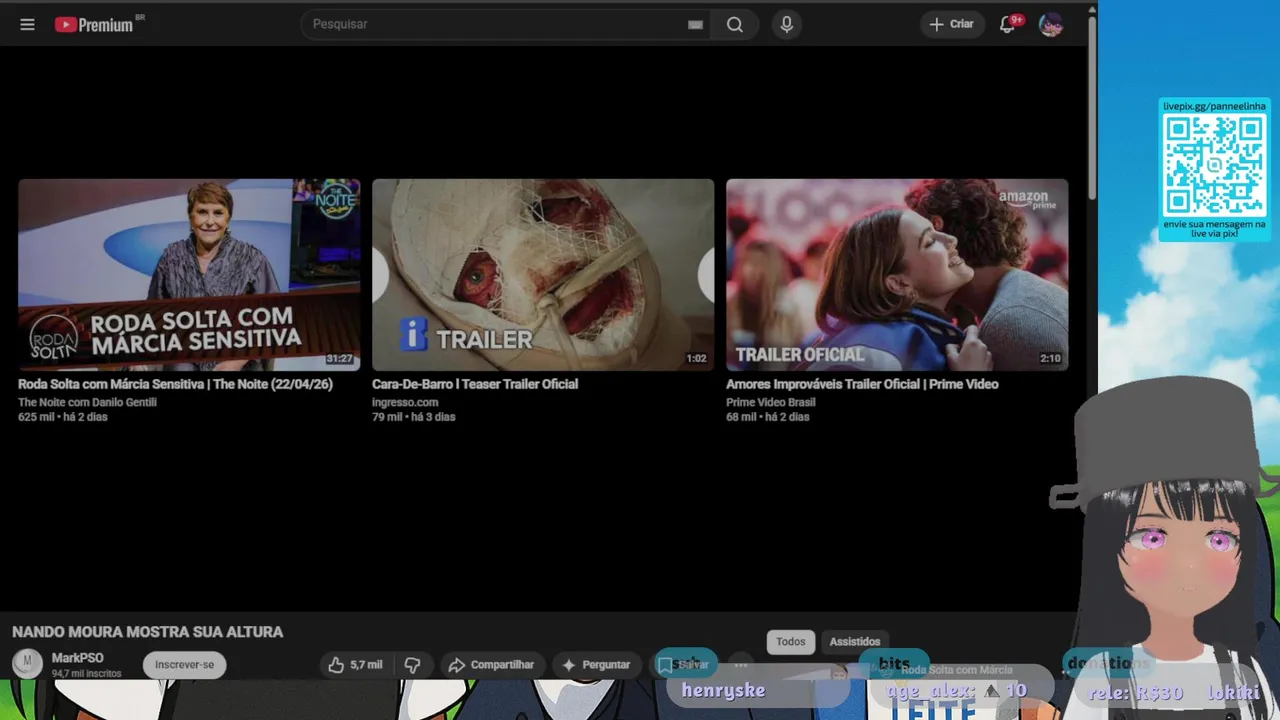The image size is (1280, 720).
Task: Open title Cara-De-Barro | Teaser Trailer Oficial
Action: pos(475,384)
